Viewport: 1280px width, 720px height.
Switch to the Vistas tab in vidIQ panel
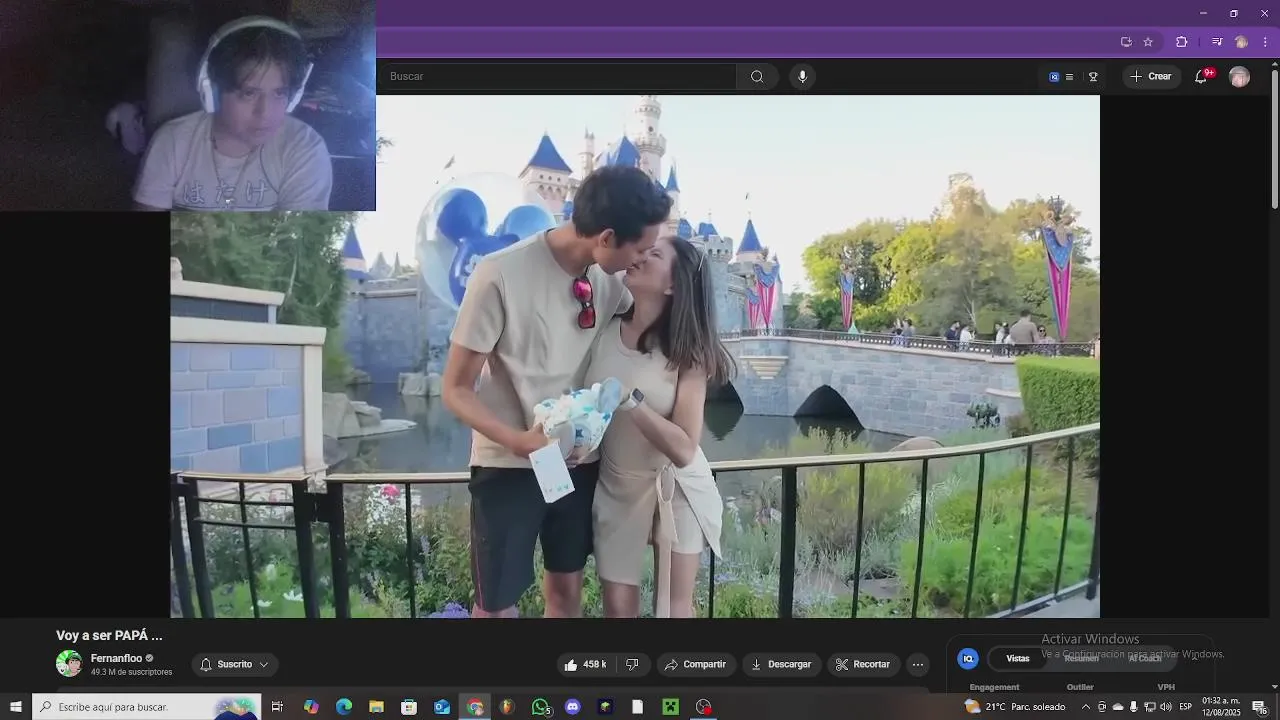pos(1018,658)
